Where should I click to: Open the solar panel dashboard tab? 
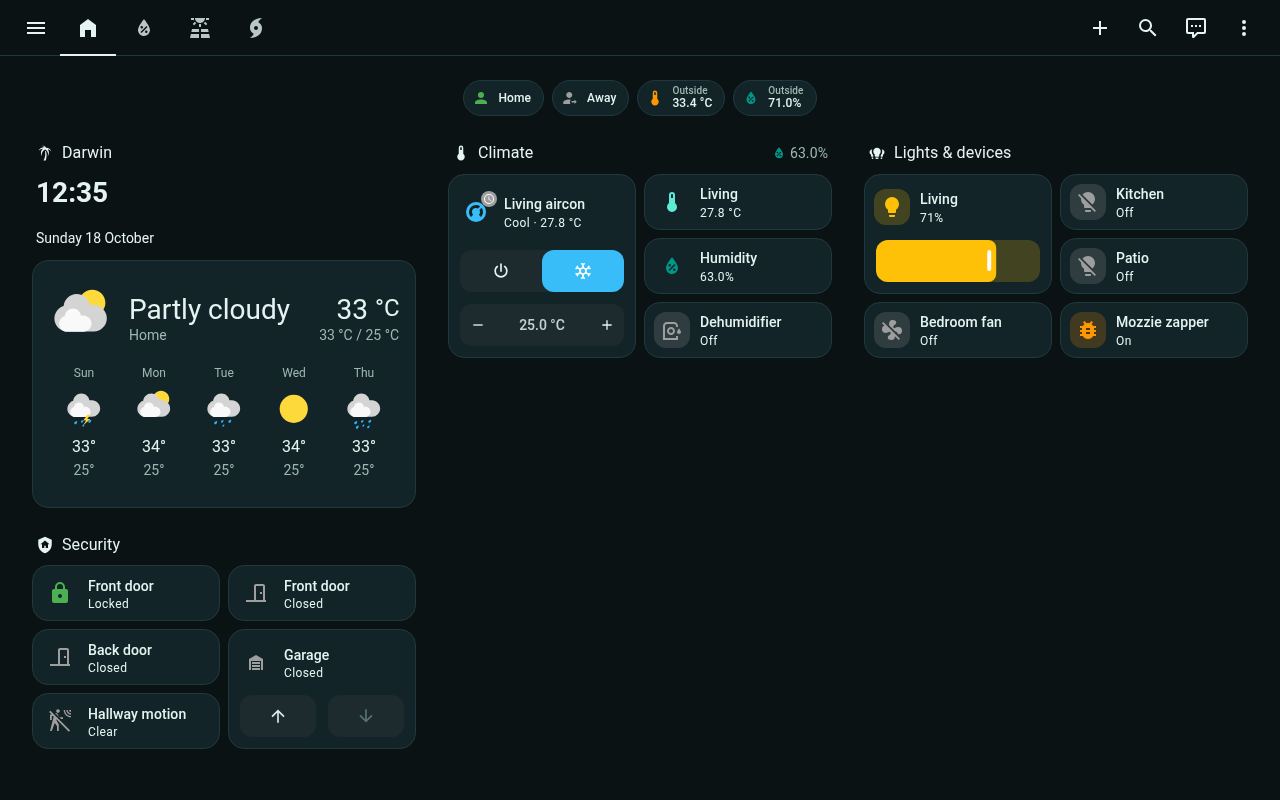(x=200, y=28)
